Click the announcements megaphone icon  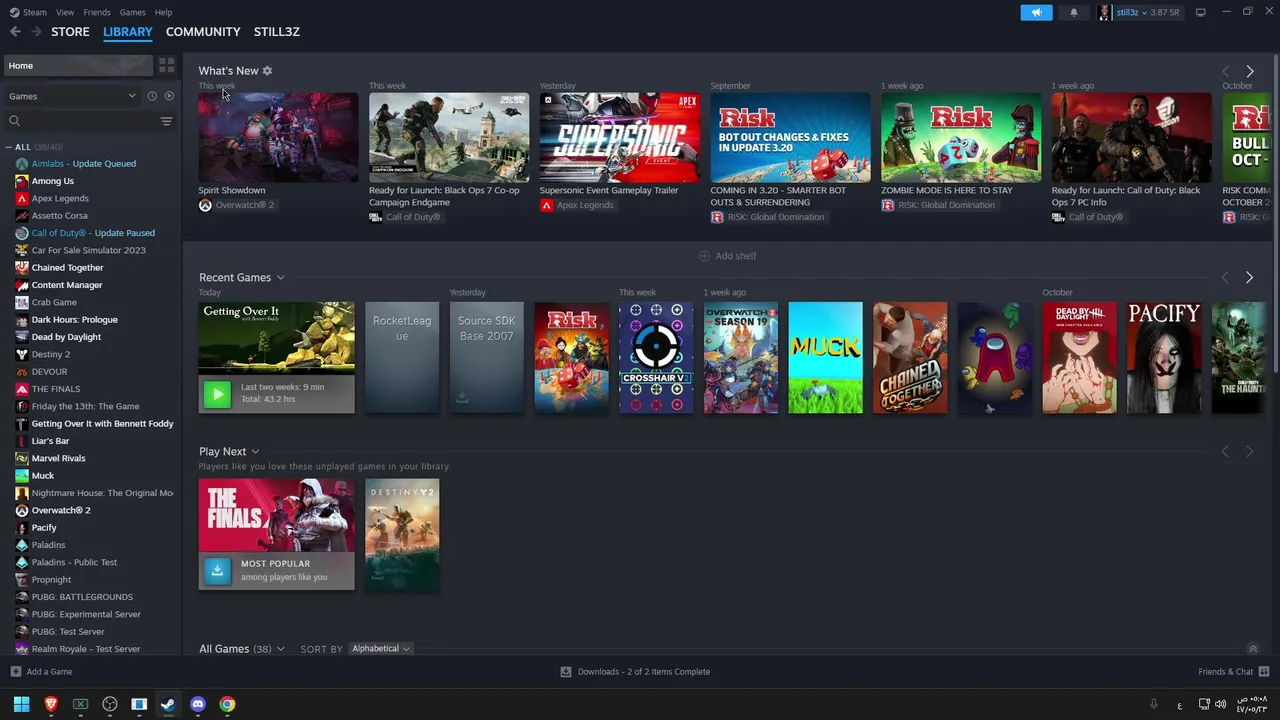1036,12
